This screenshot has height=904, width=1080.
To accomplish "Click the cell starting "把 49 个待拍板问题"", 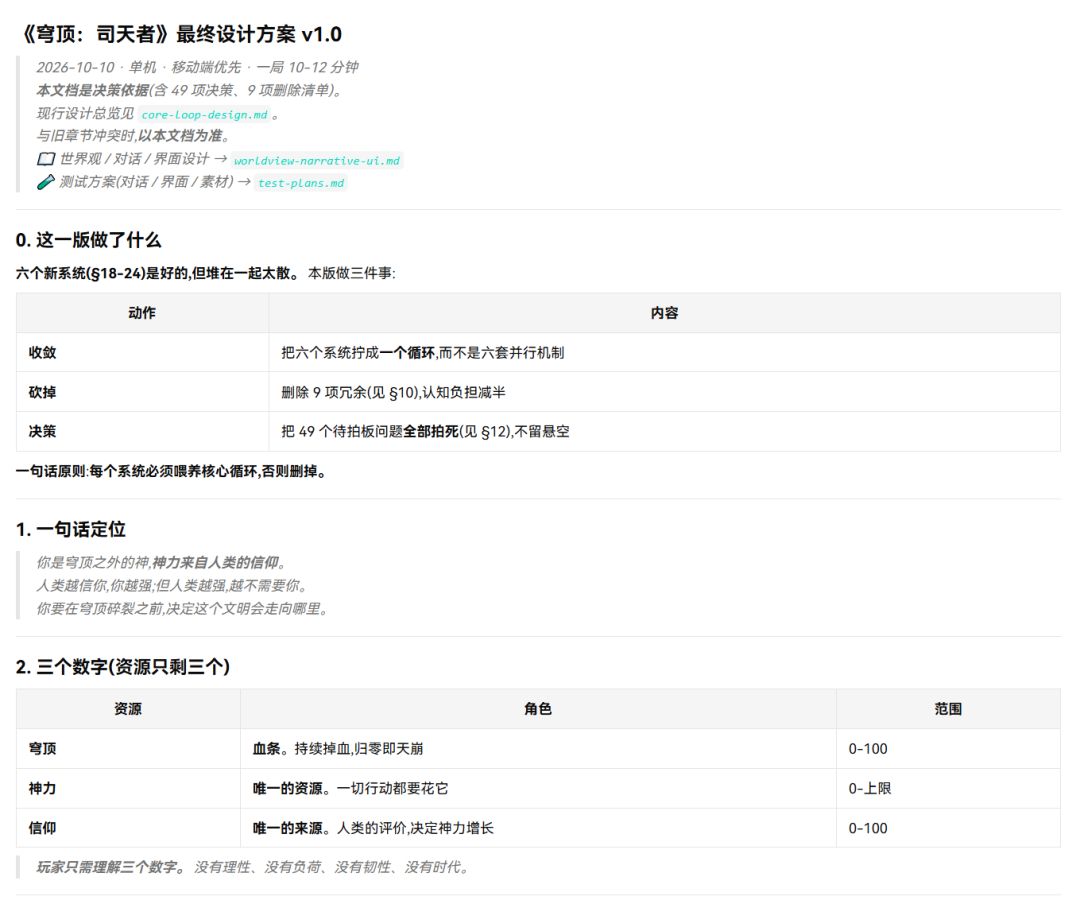I will pos(664,431).
